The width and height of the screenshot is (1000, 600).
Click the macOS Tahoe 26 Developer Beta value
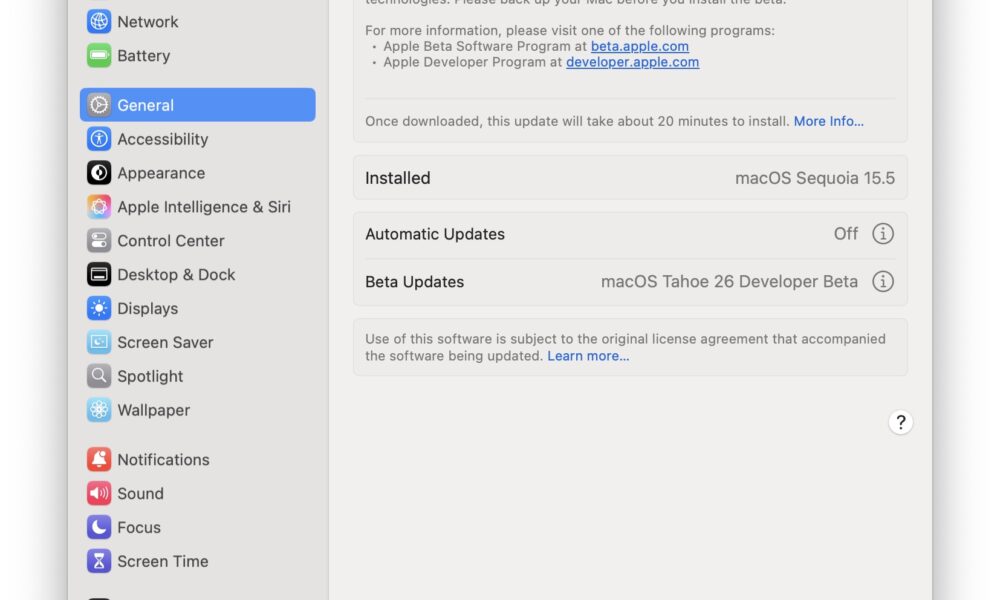coord(729,282)
